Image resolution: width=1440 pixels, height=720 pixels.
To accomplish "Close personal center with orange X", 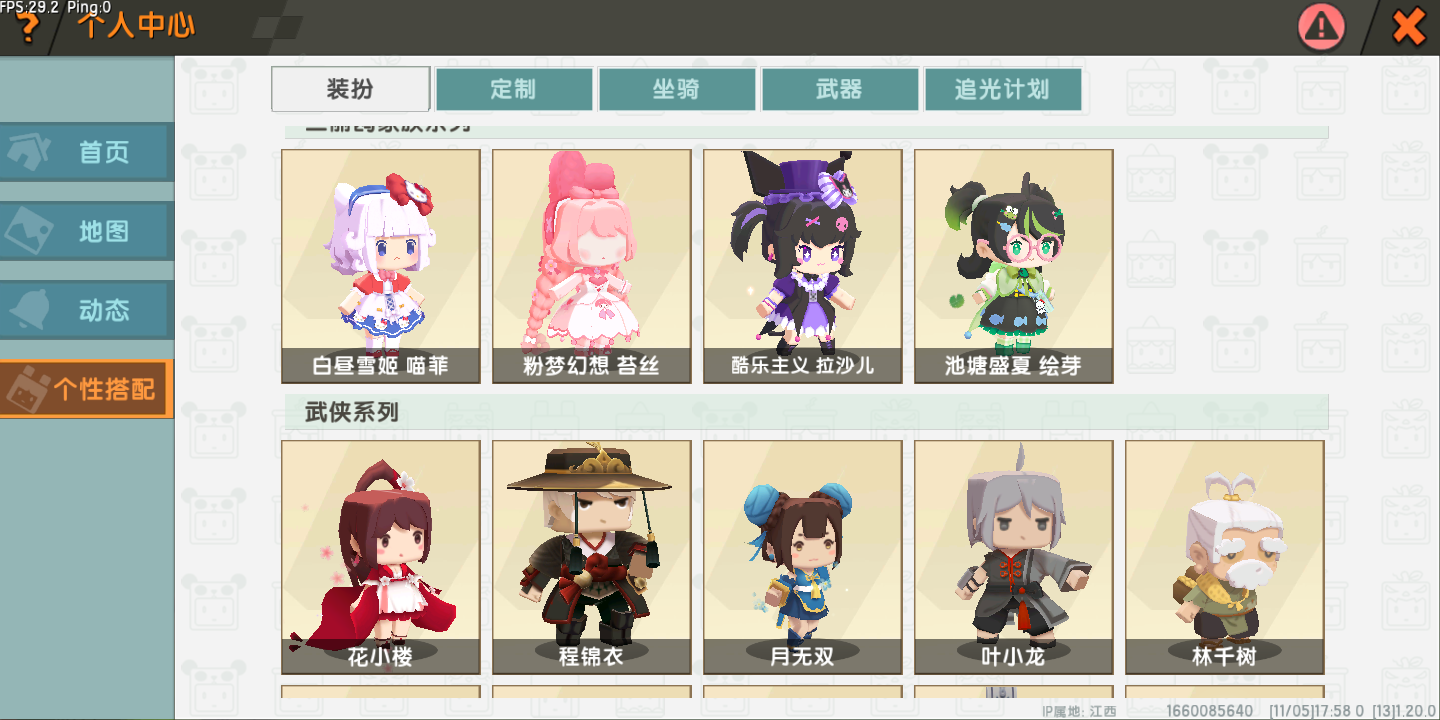I will [x=1408, y=26].
